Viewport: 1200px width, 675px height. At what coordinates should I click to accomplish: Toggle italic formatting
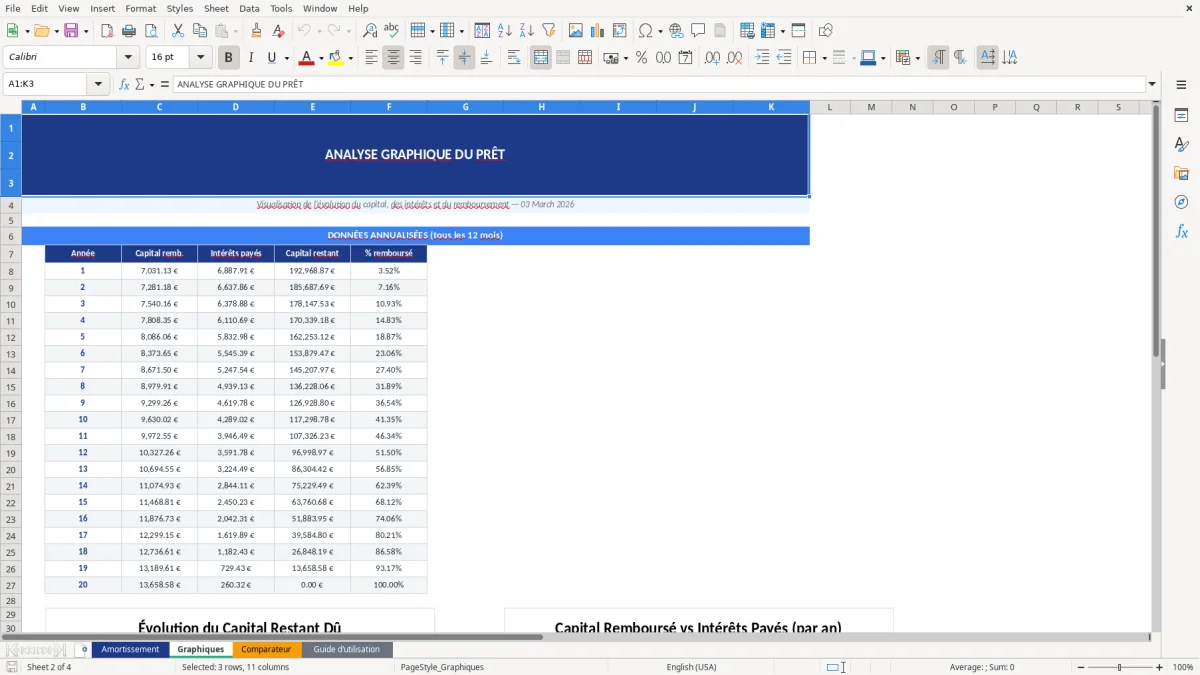251,57
